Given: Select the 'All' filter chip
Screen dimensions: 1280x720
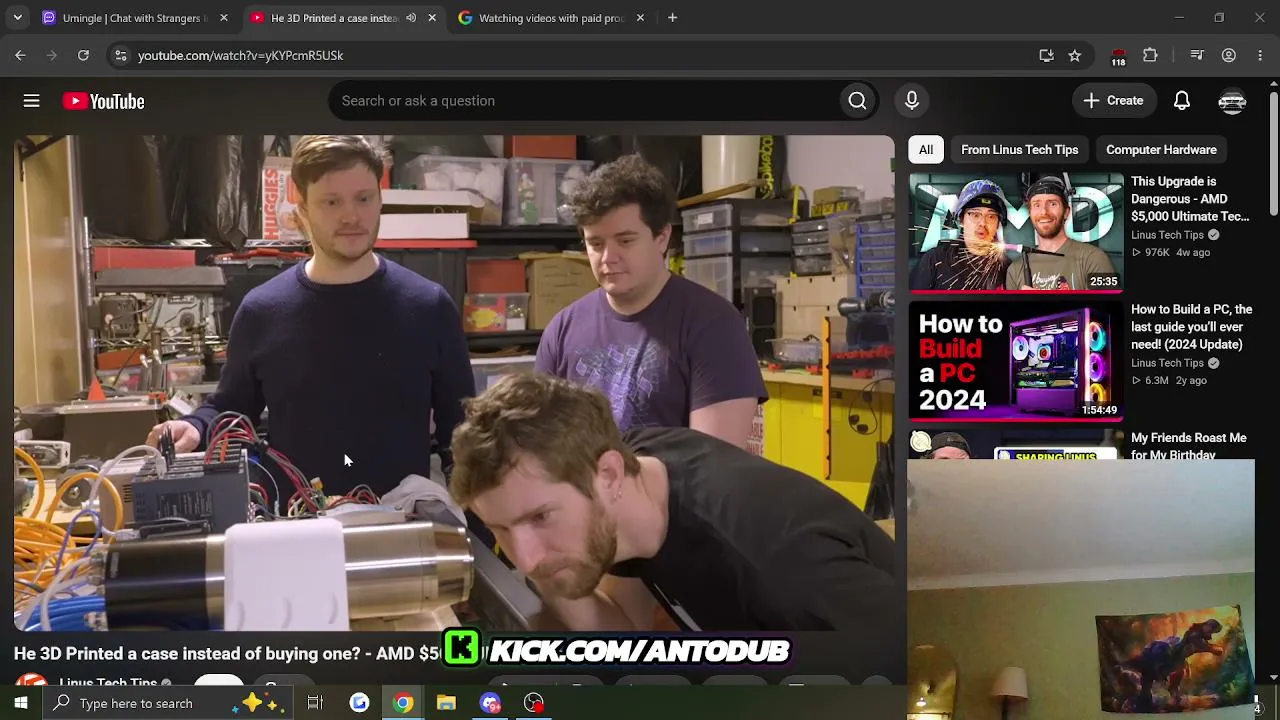Looking at the screenshot, I should coord(926,150).
